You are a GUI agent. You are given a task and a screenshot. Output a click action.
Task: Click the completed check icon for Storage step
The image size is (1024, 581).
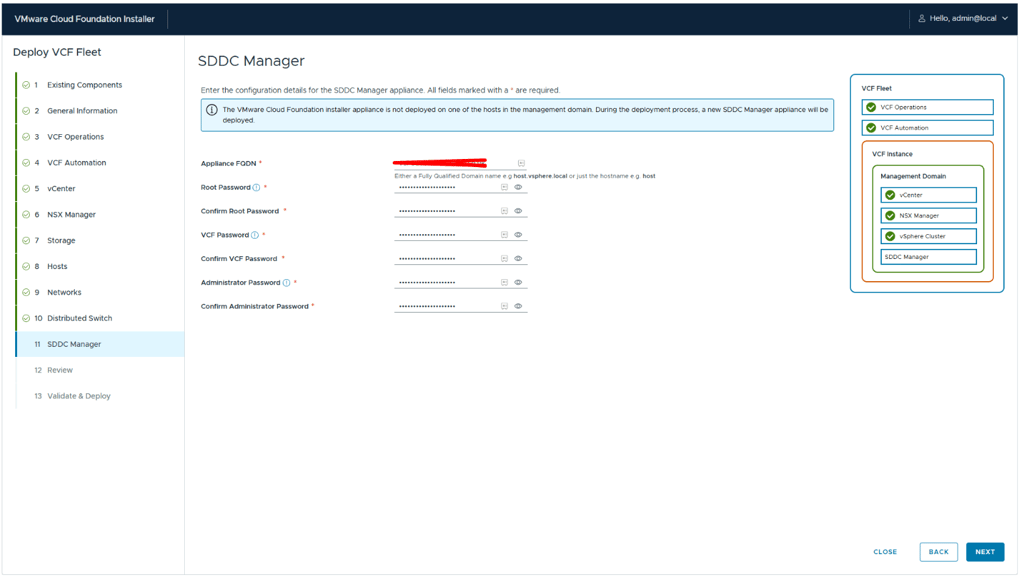(x=26, y=240)
